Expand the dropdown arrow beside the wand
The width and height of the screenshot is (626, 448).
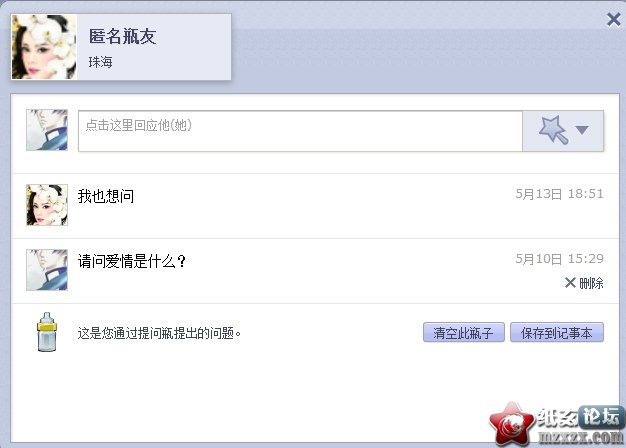[582, 130]
